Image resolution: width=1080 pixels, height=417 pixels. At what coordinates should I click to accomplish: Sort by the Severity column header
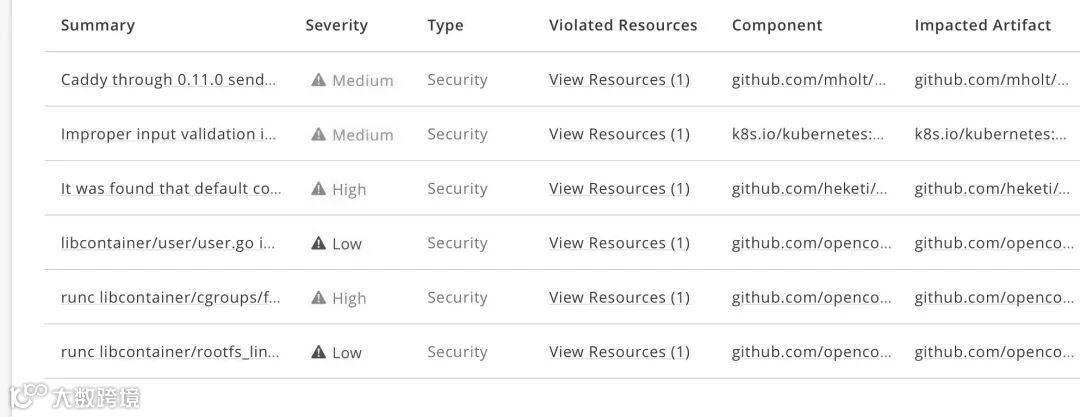click(x=337, y=26)
